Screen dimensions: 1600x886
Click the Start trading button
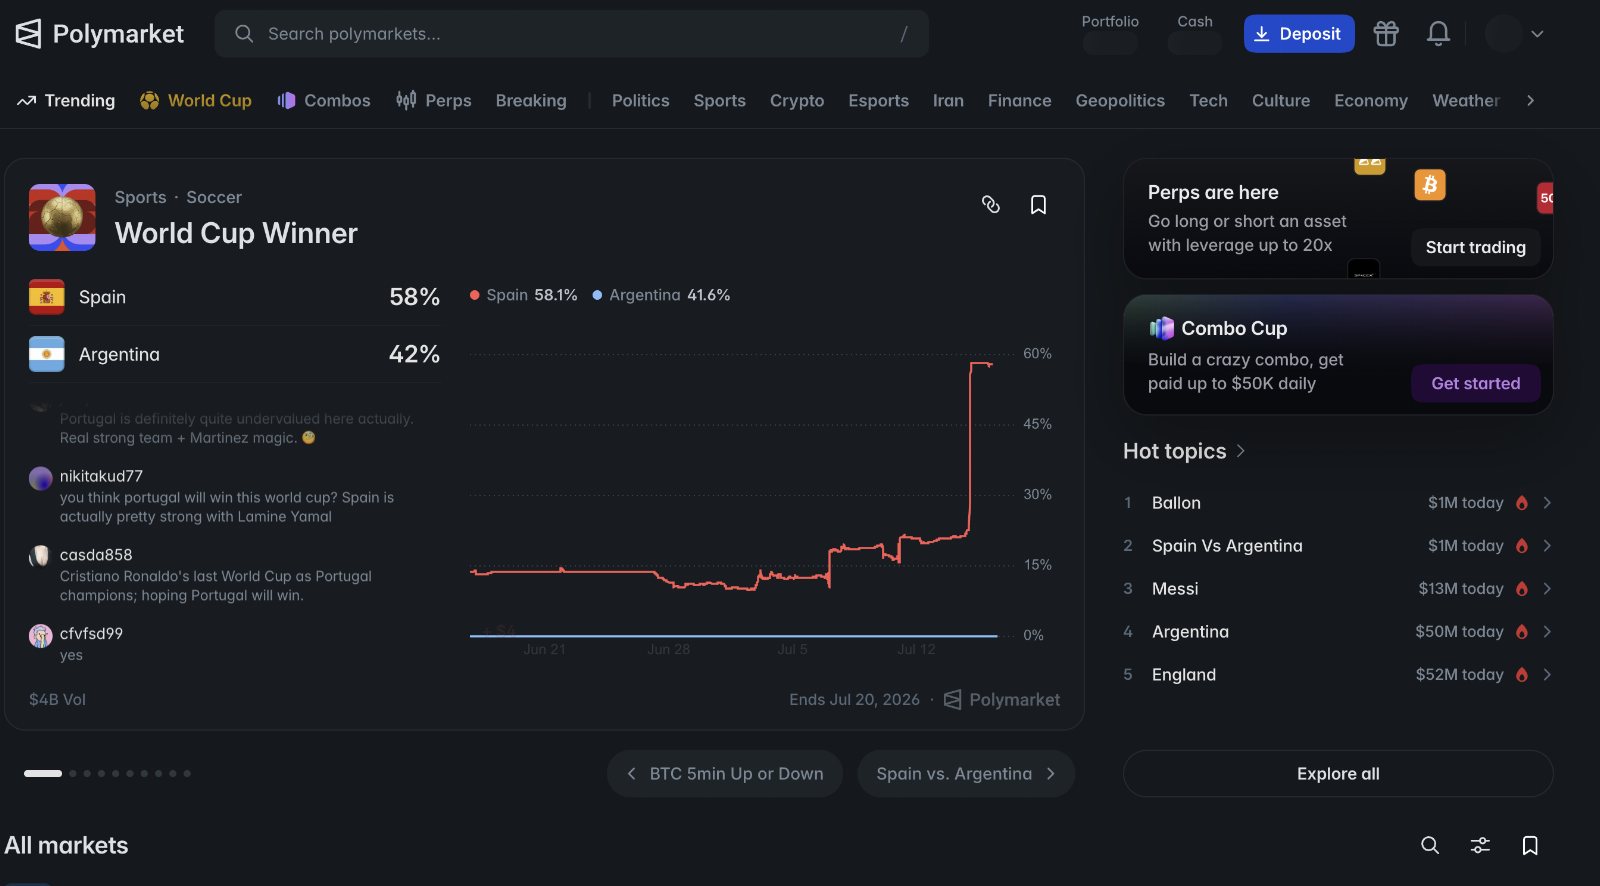1476,247
